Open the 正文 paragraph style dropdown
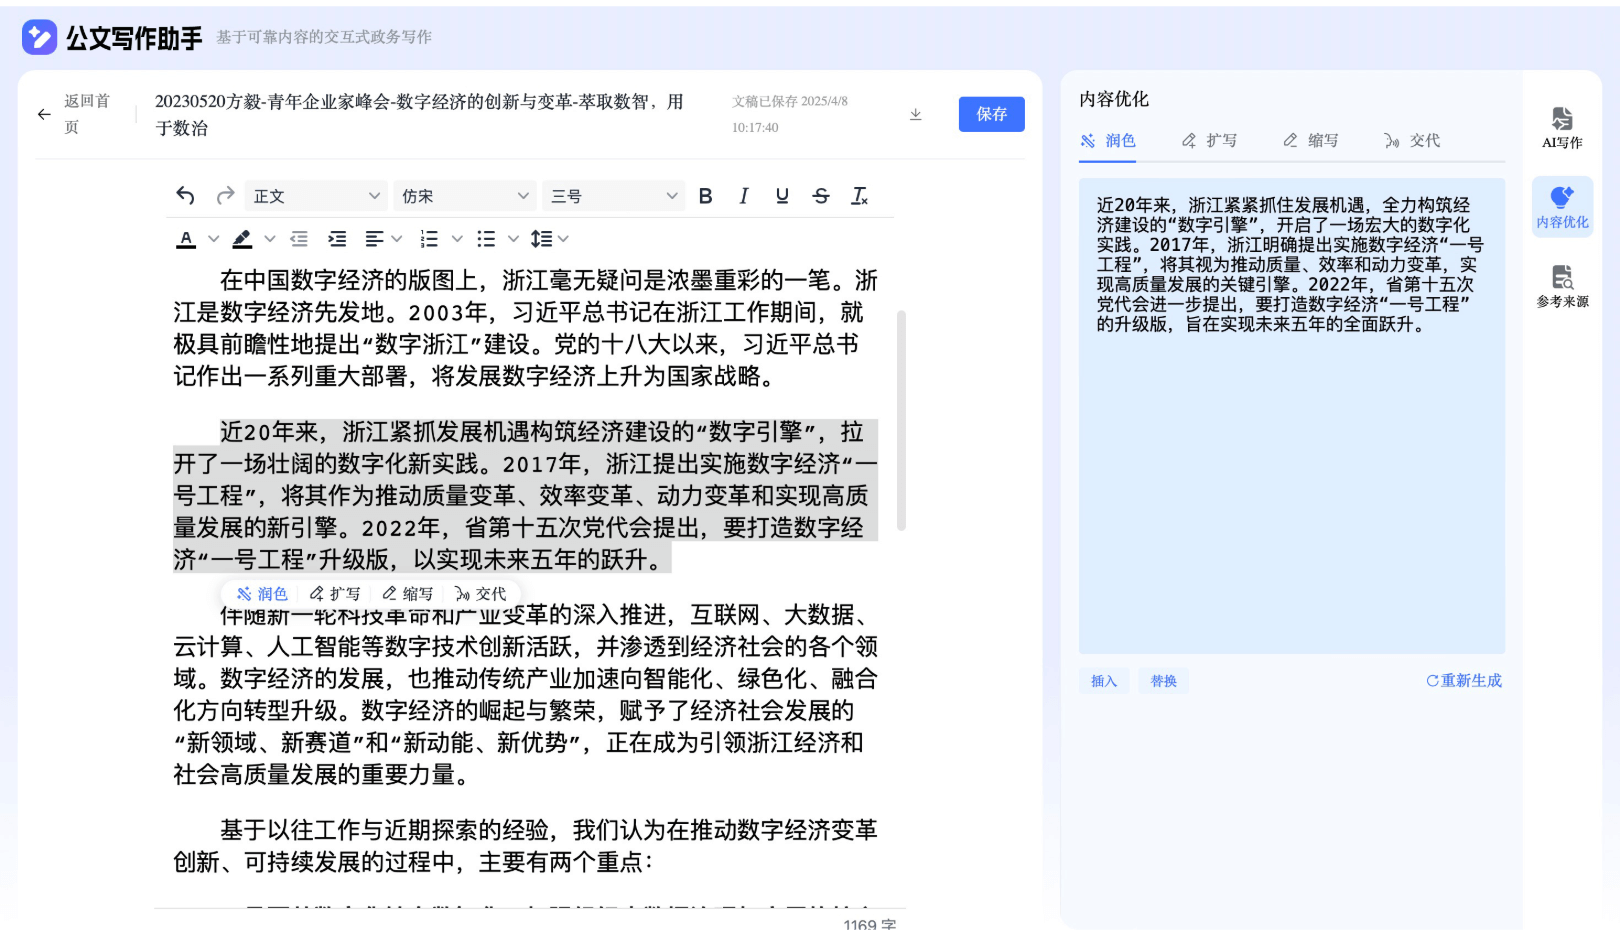 316,196
